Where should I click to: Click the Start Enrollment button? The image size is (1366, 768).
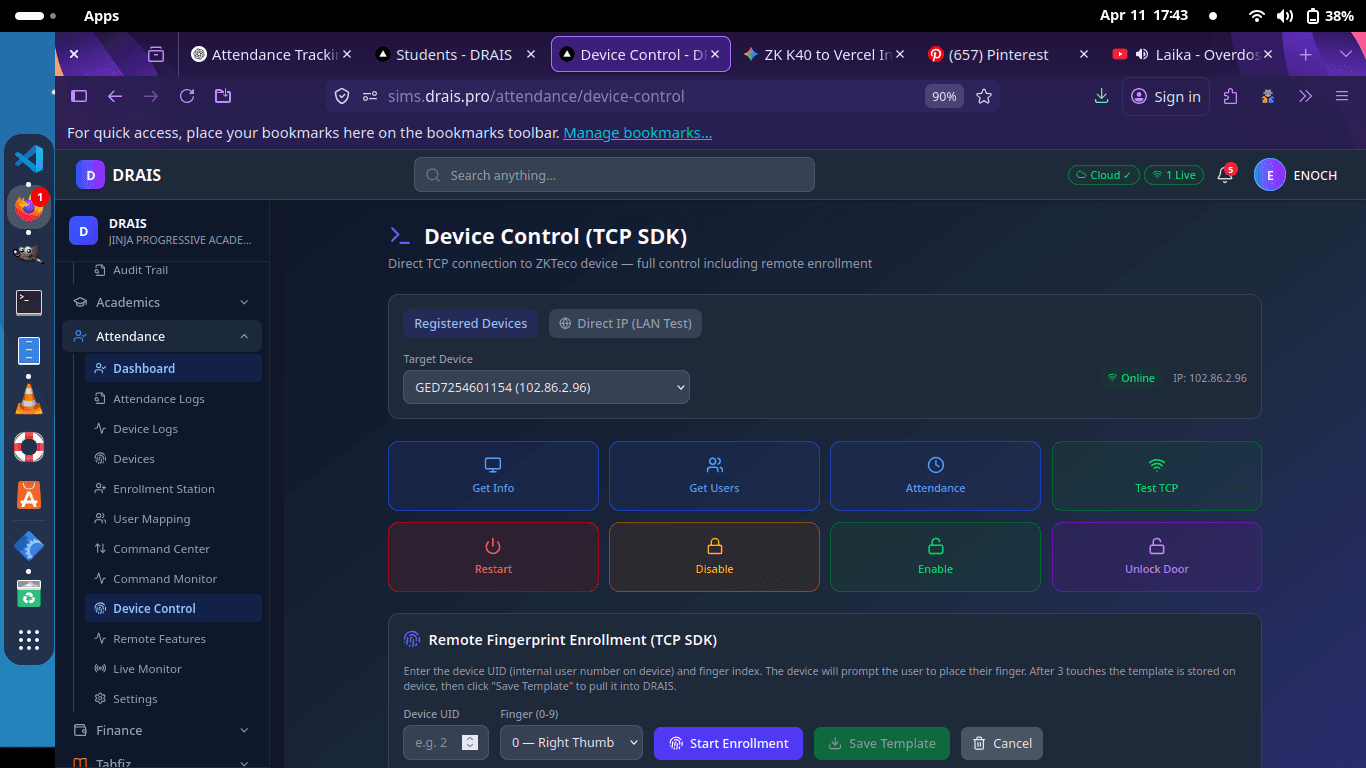(x=728, y=743)
